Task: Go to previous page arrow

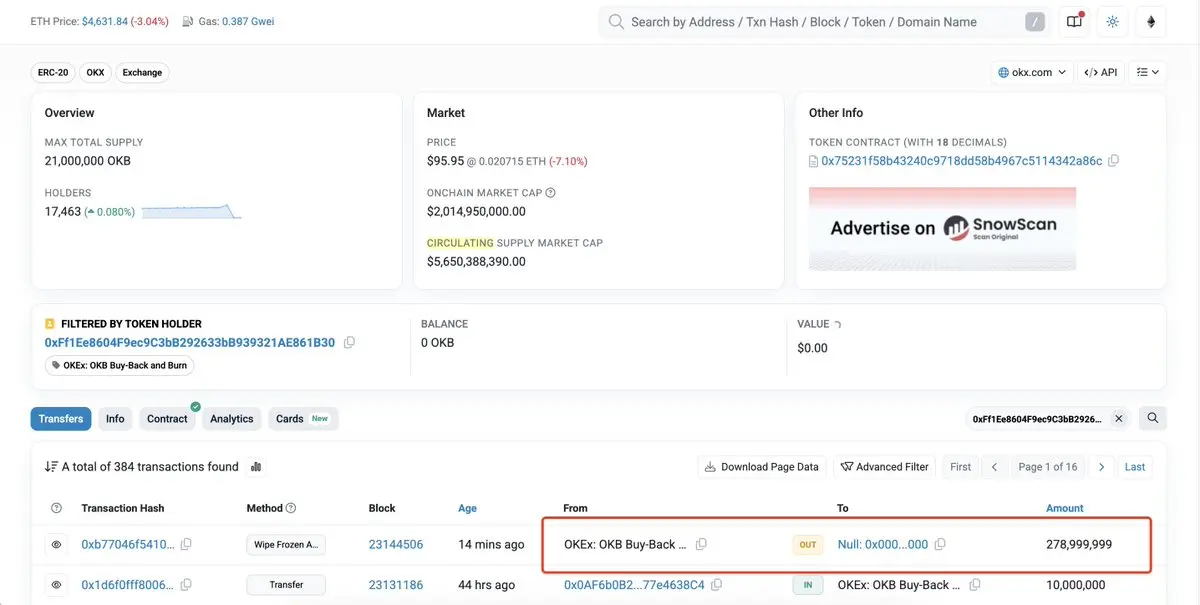Action: tap(994, 467)
